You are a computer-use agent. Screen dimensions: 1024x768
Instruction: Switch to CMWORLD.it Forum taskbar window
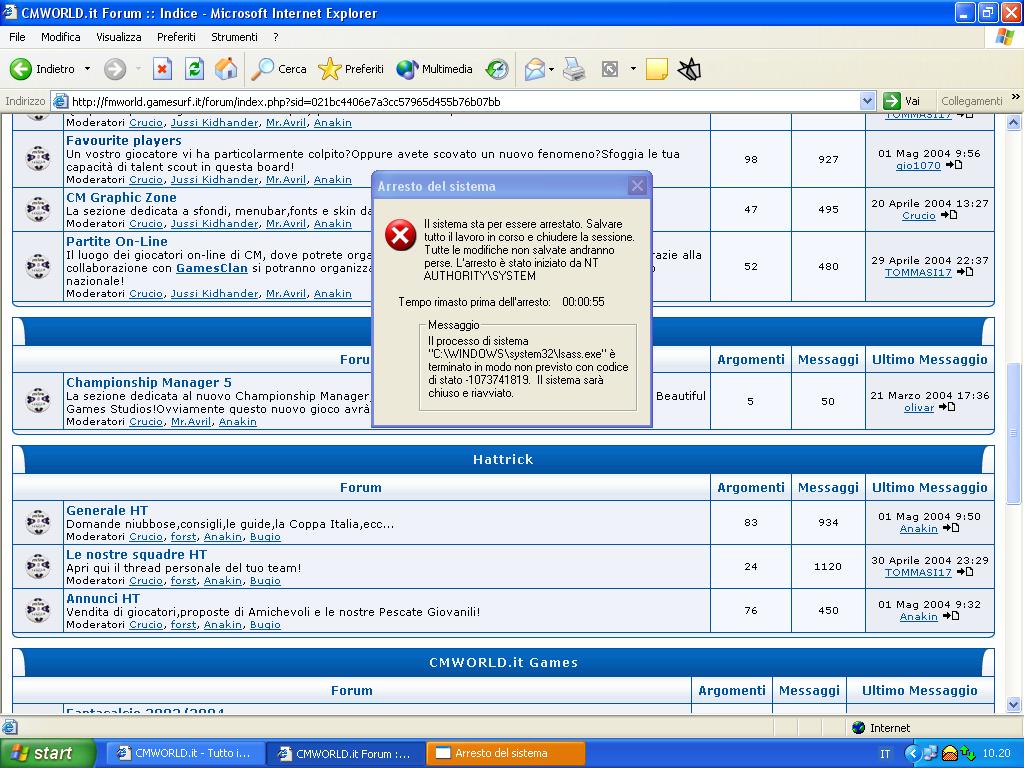coord(345,754)
